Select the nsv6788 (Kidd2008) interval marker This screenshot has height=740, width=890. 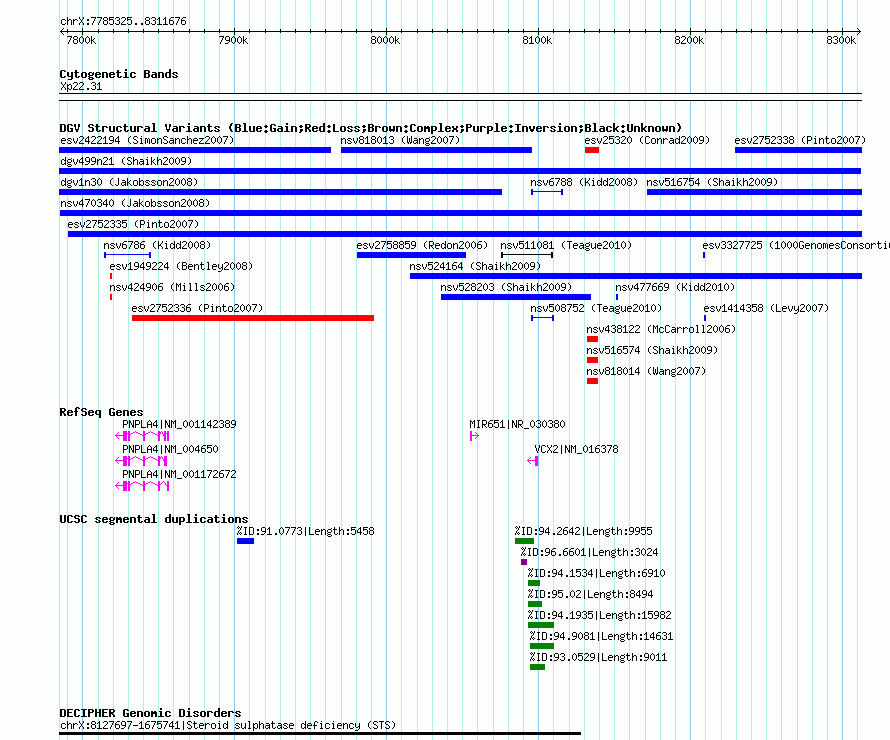click(x=547, y=192)
